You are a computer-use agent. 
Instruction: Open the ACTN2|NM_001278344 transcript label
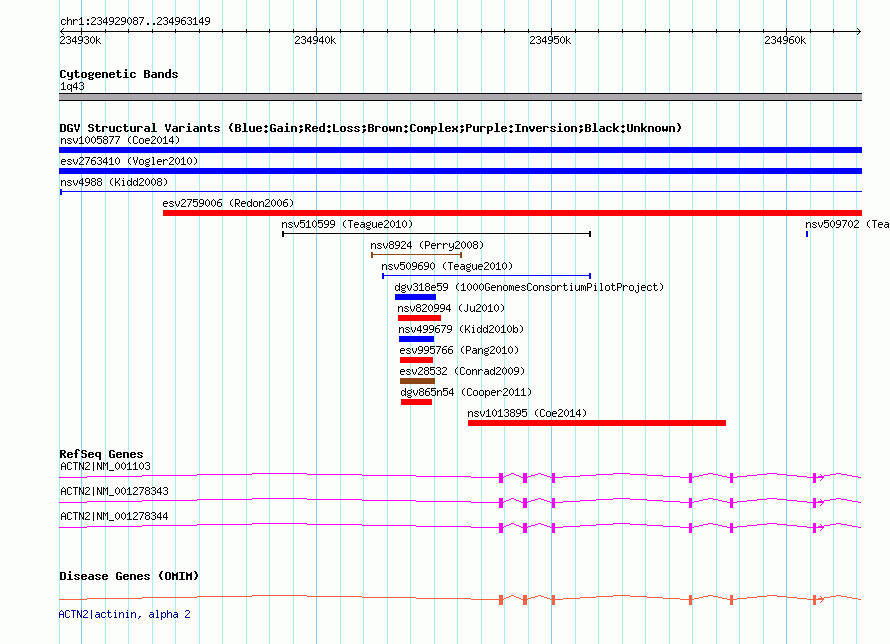[x=114, y=516]
